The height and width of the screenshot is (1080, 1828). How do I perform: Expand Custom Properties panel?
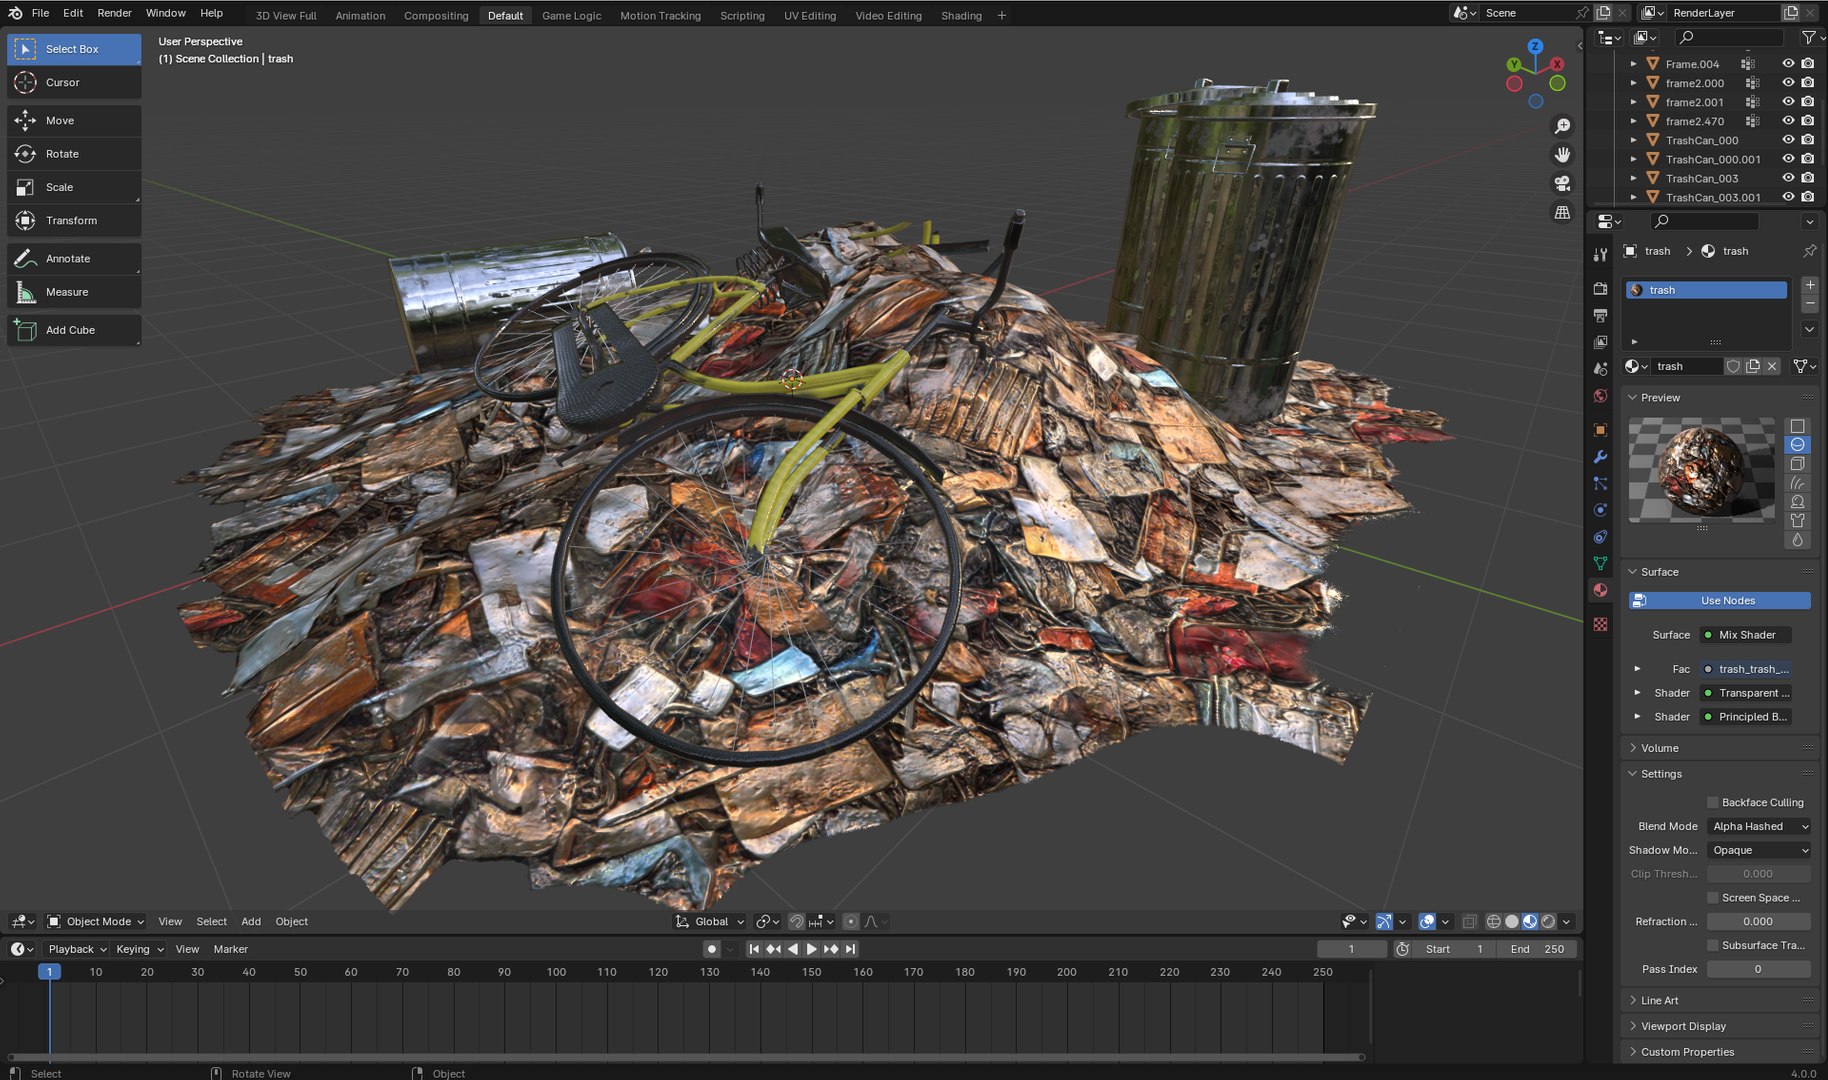pyautogui.click(x=1687, y=1052)
